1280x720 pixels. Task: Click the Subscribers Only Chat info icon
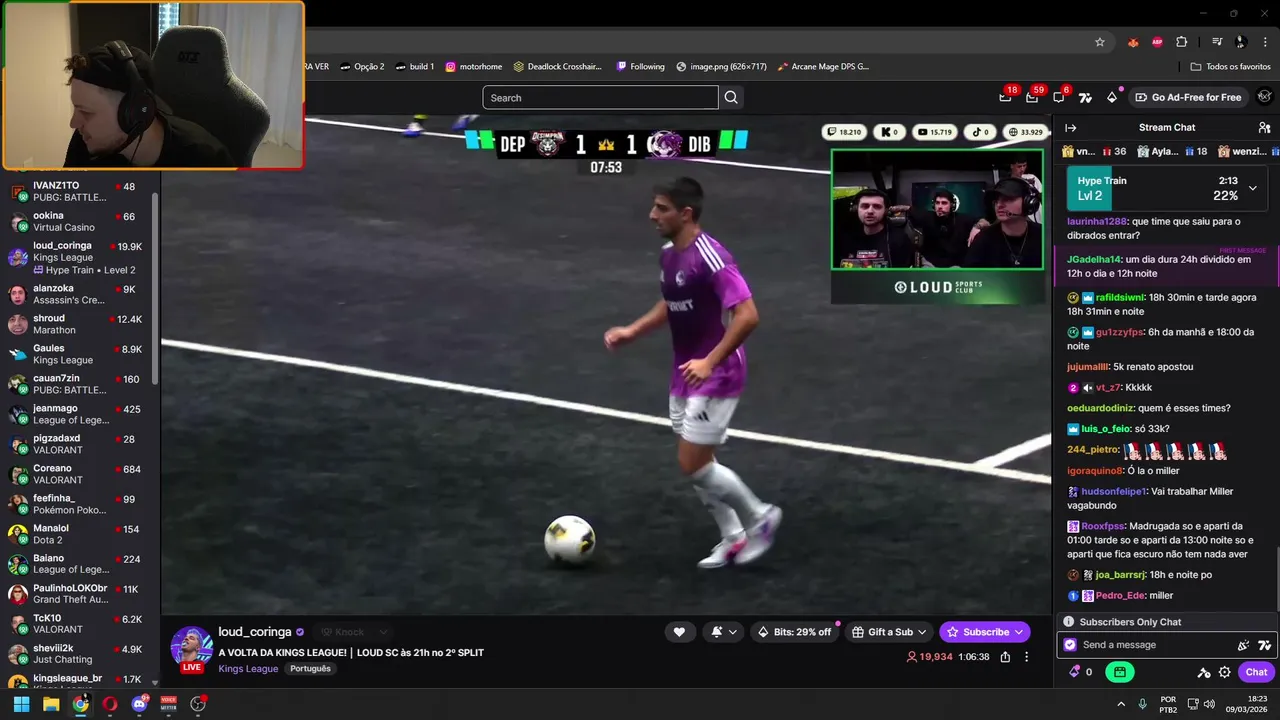tap(1068, 622)
